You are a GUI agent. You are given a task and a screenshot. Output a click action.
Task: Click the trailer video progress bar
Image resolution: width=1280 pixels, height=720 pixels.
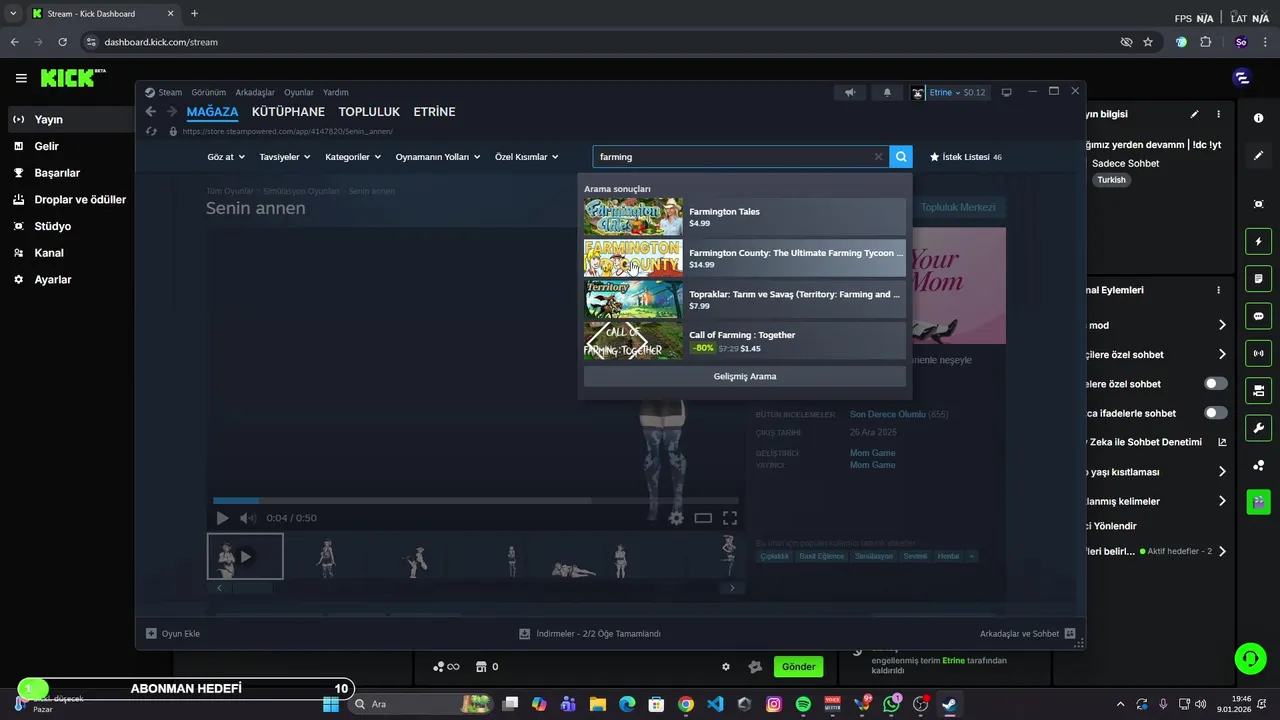[x=476, y=500]
